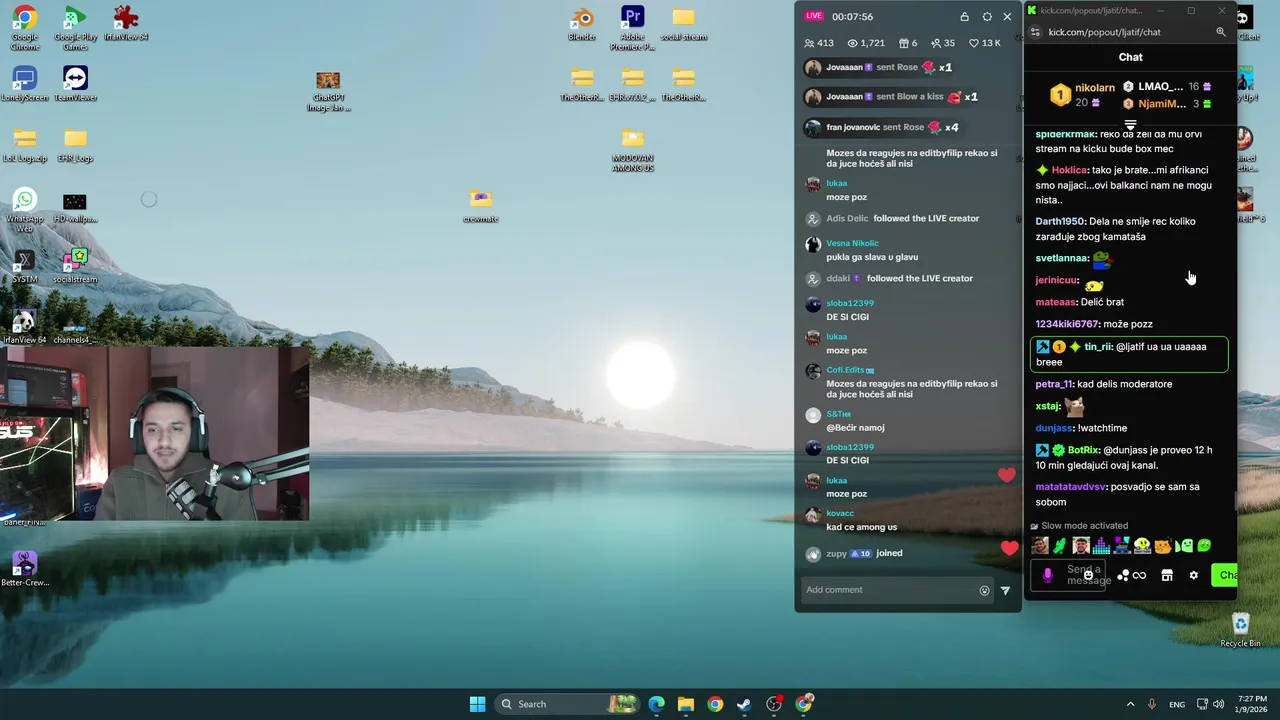Viewport: 1280px width, 720px height.
Task: Click 'Vesna Nikolic' commenter name
Action: (x=852, y=243)
